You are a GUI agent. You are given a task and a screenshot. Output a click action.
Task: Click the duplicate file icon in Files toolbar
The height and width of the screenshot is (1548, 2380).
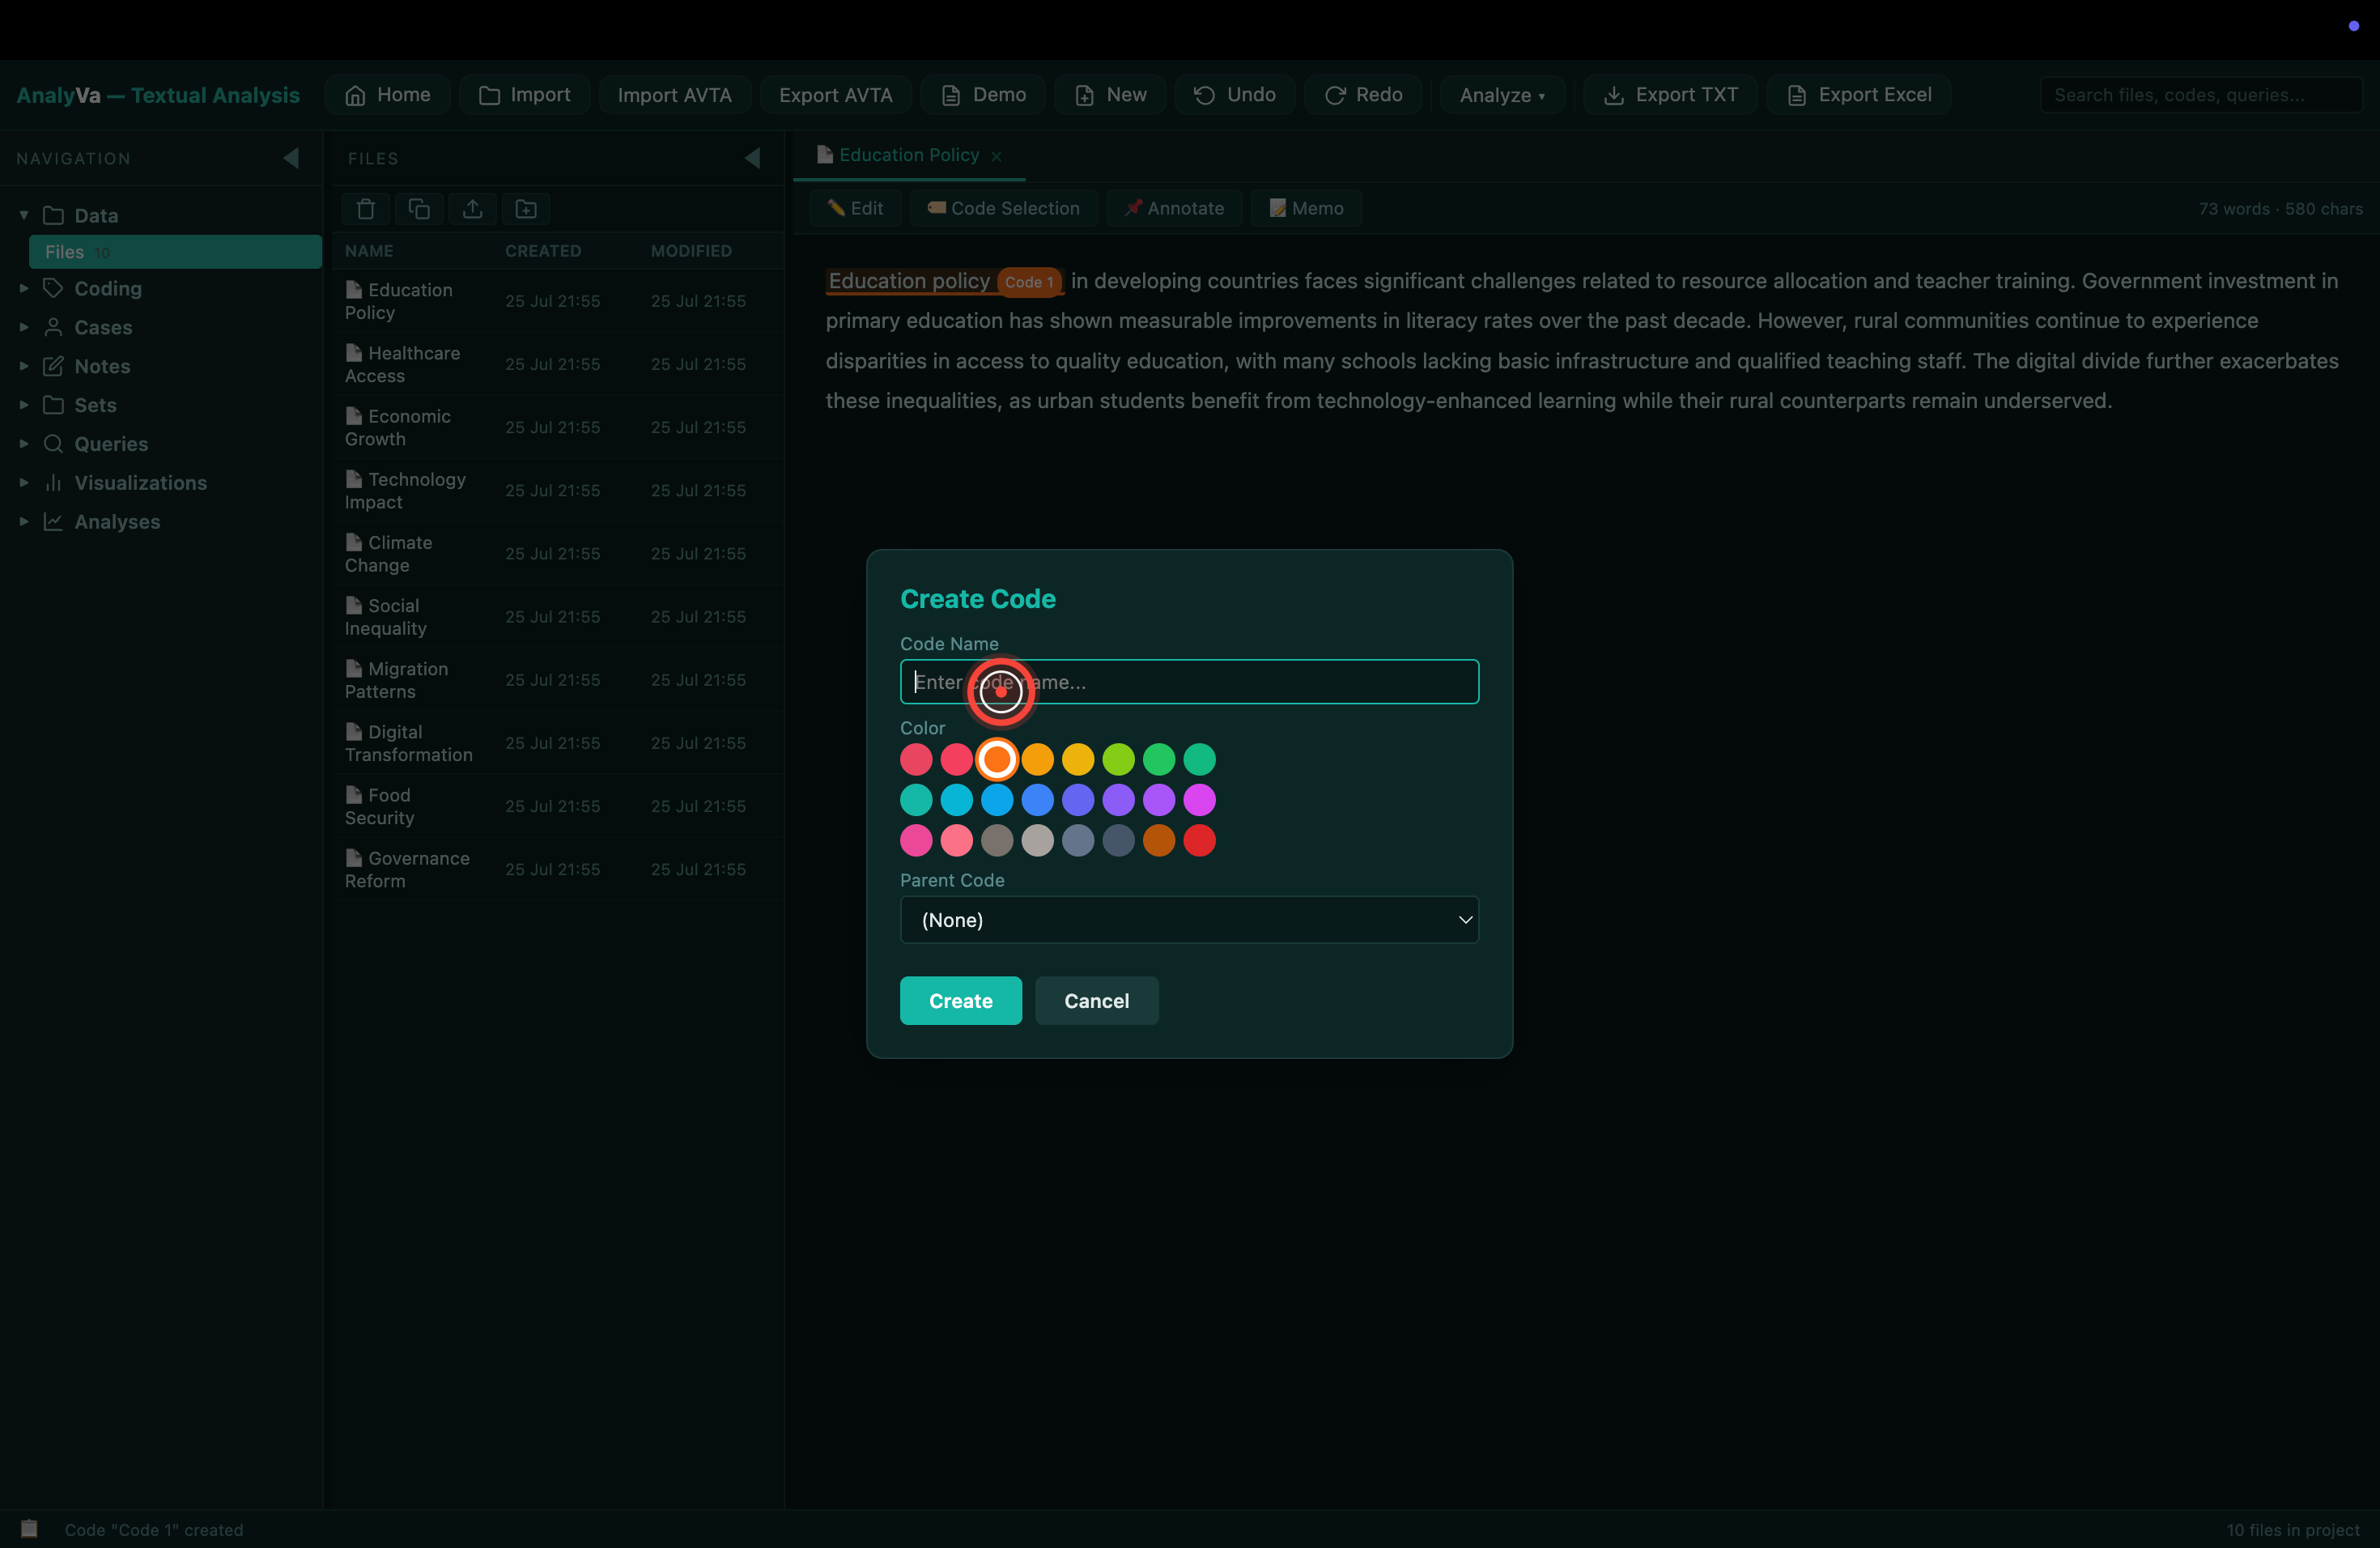(419, 209)
